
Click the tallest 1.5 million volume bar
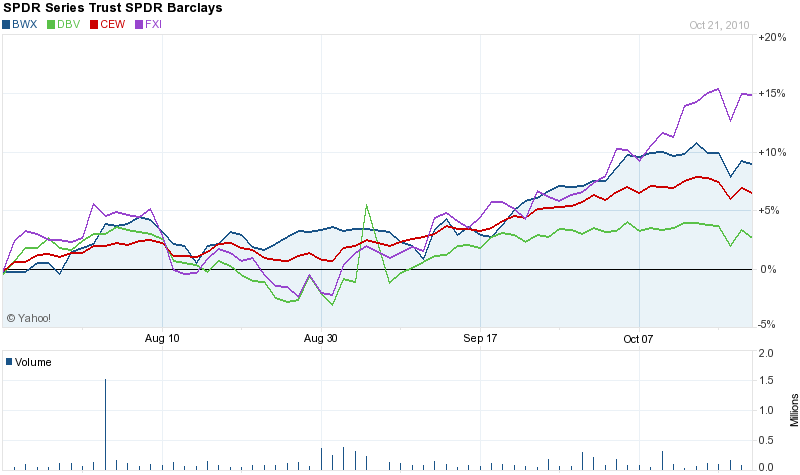click(x=106, y=424)
